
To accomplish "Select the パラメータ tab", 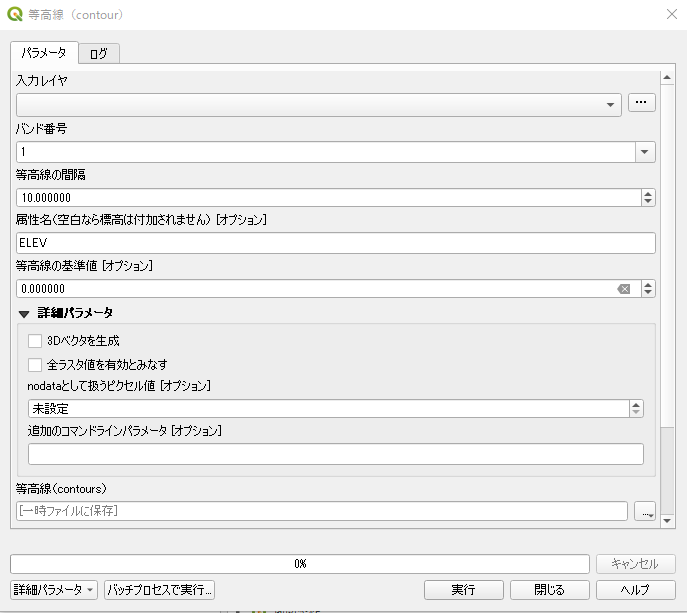I will coord(44,52).
